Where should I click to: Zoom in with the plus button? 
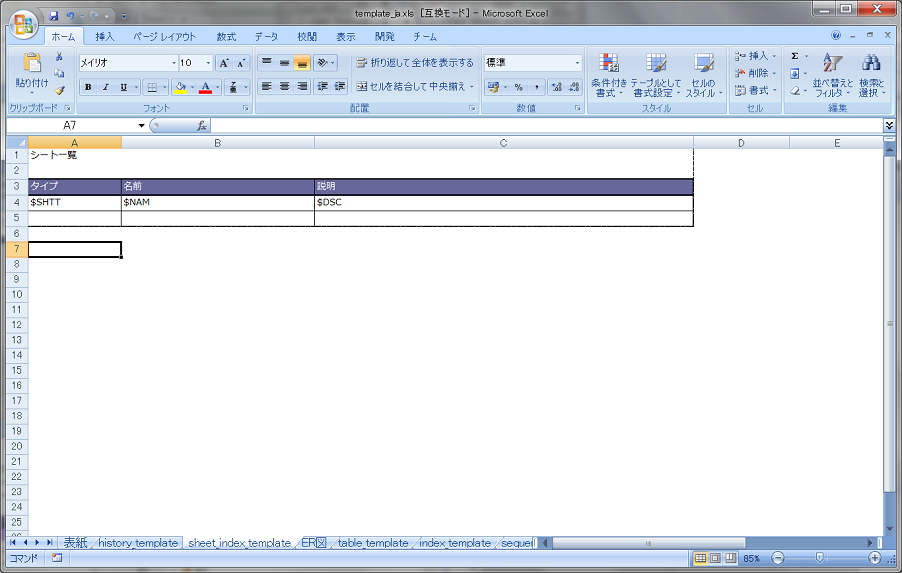874,558
